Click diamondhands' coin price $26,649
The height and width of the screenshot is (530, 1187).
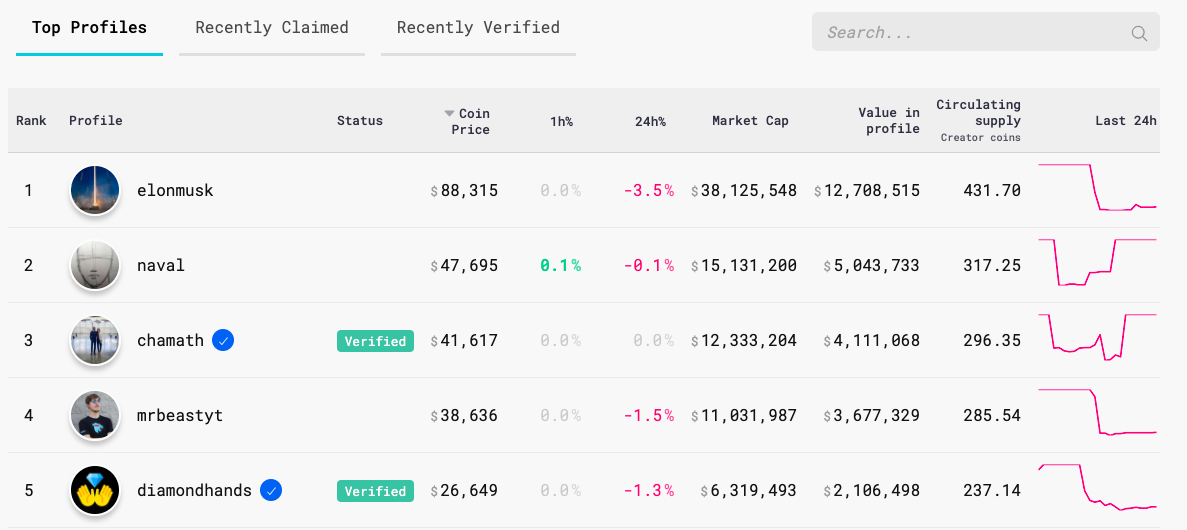464,491
